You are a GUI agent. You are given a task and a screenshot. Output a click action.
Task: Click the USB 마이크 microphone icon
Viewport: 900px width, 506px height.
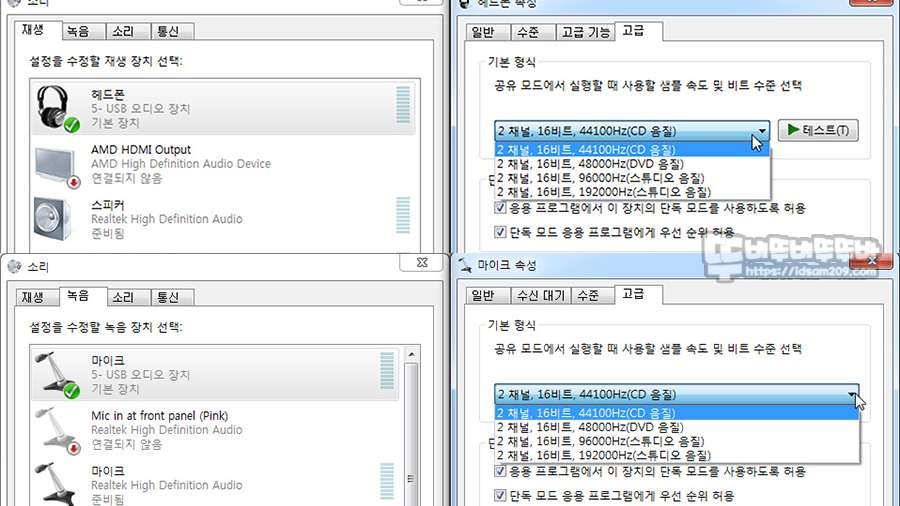[56, 374]
